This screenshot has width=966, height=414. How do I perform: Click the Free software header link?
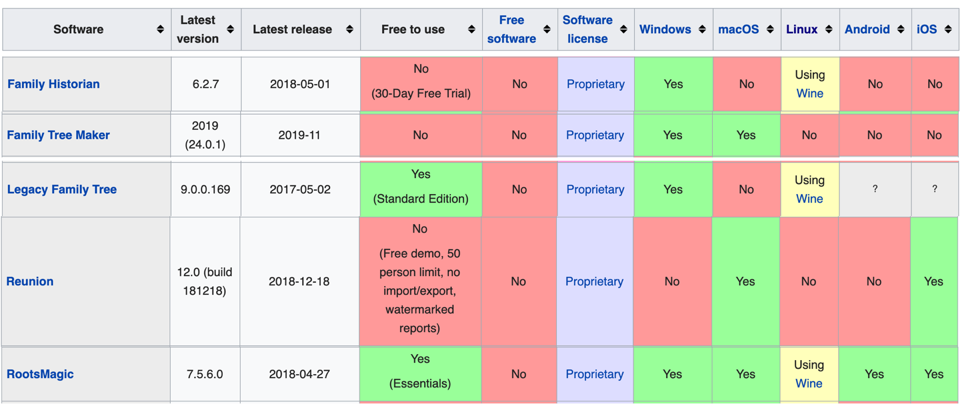[511, 29]
